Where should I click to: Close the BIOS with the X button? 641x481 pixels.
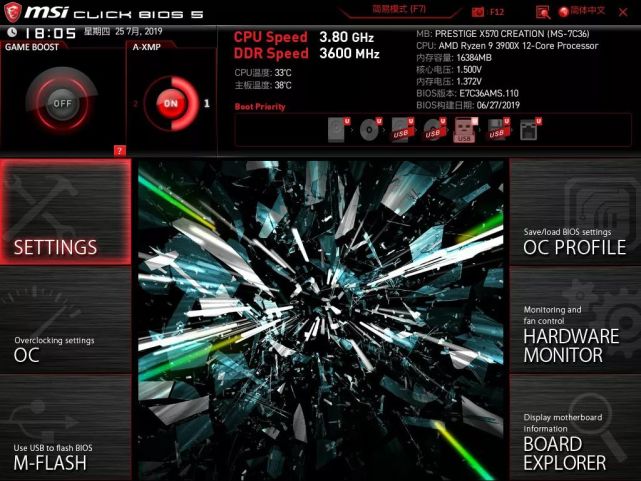pyautogui.click(x=623, y=12)
